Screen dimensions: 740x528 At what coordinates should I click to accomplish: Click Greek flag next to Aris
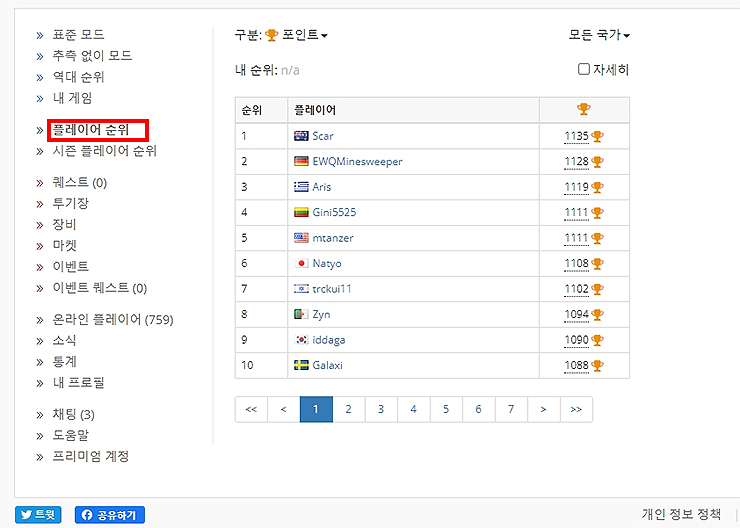(x=301, y=187)
